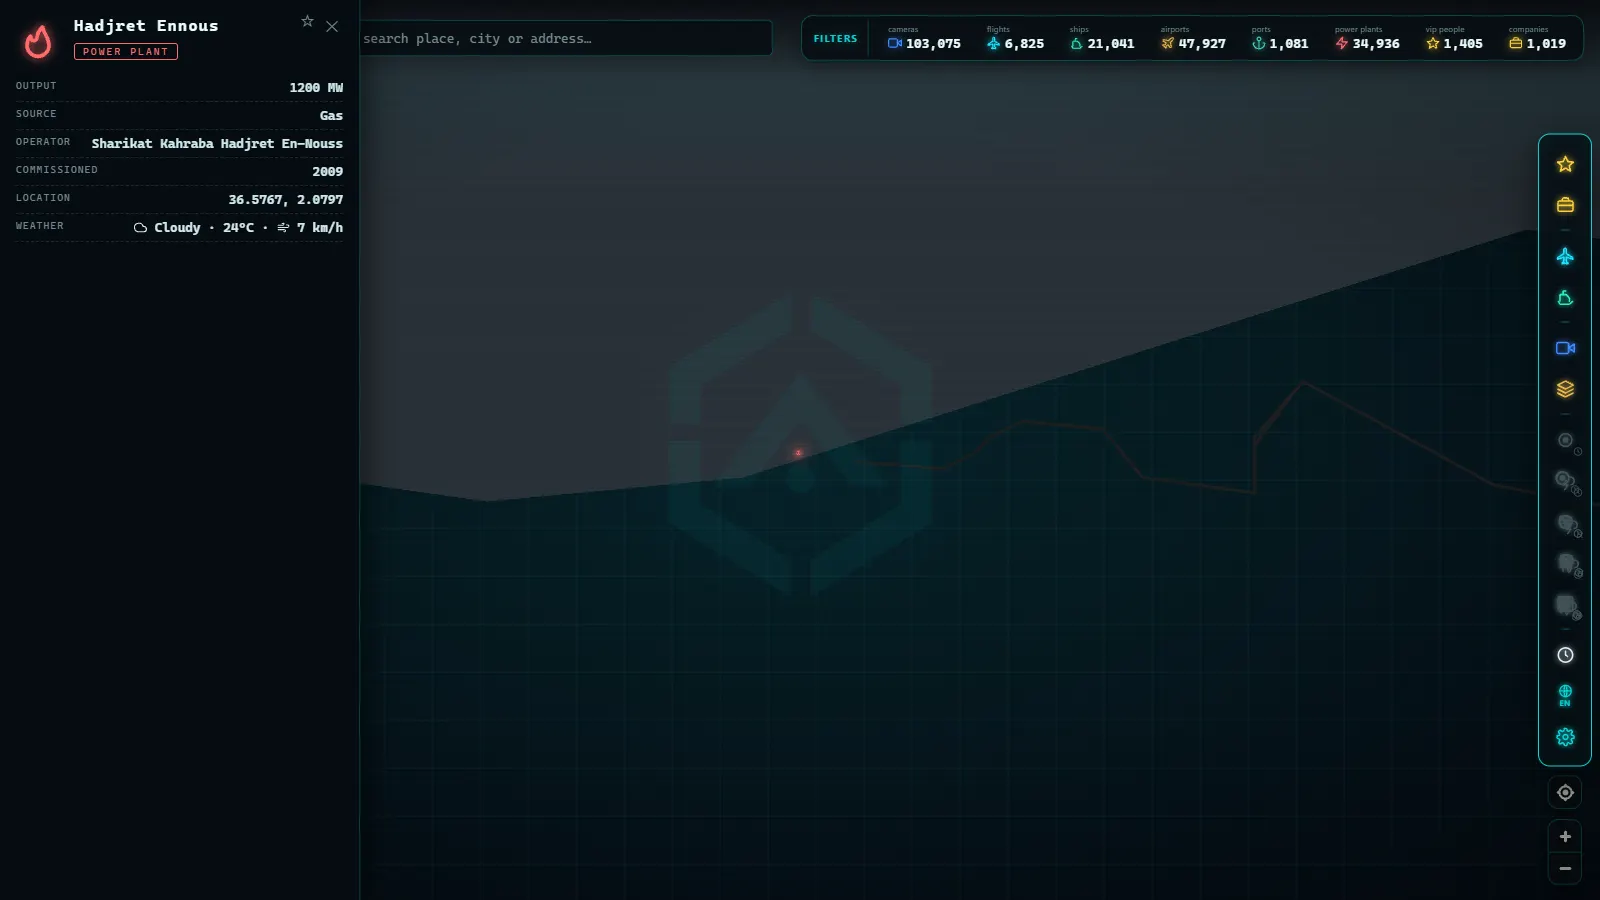
Task: Click the airplane icon in the sidebar
Action: click(x=1565, y=257)
